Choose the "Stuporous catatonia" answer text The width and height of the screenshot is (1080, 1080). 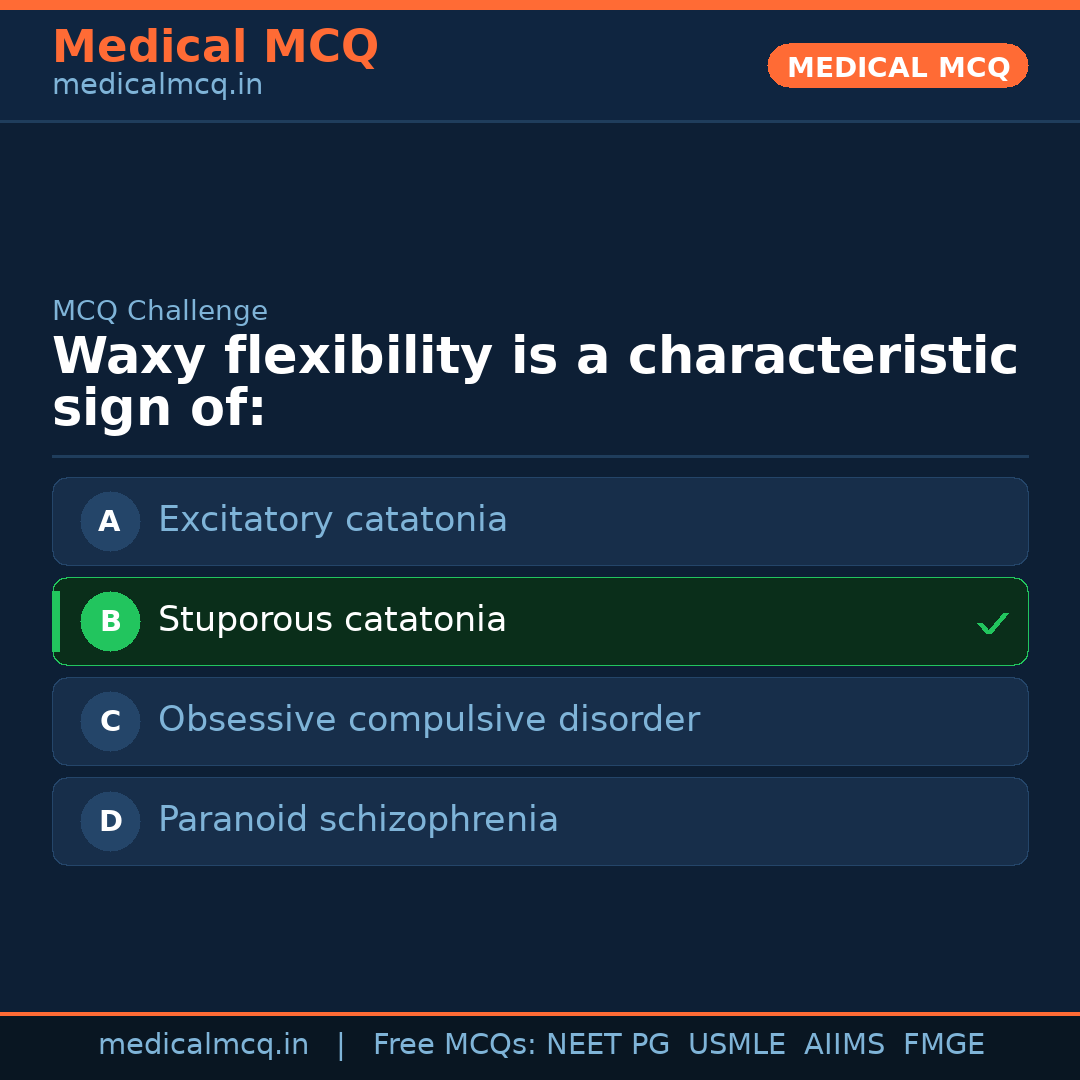(332, 620)
